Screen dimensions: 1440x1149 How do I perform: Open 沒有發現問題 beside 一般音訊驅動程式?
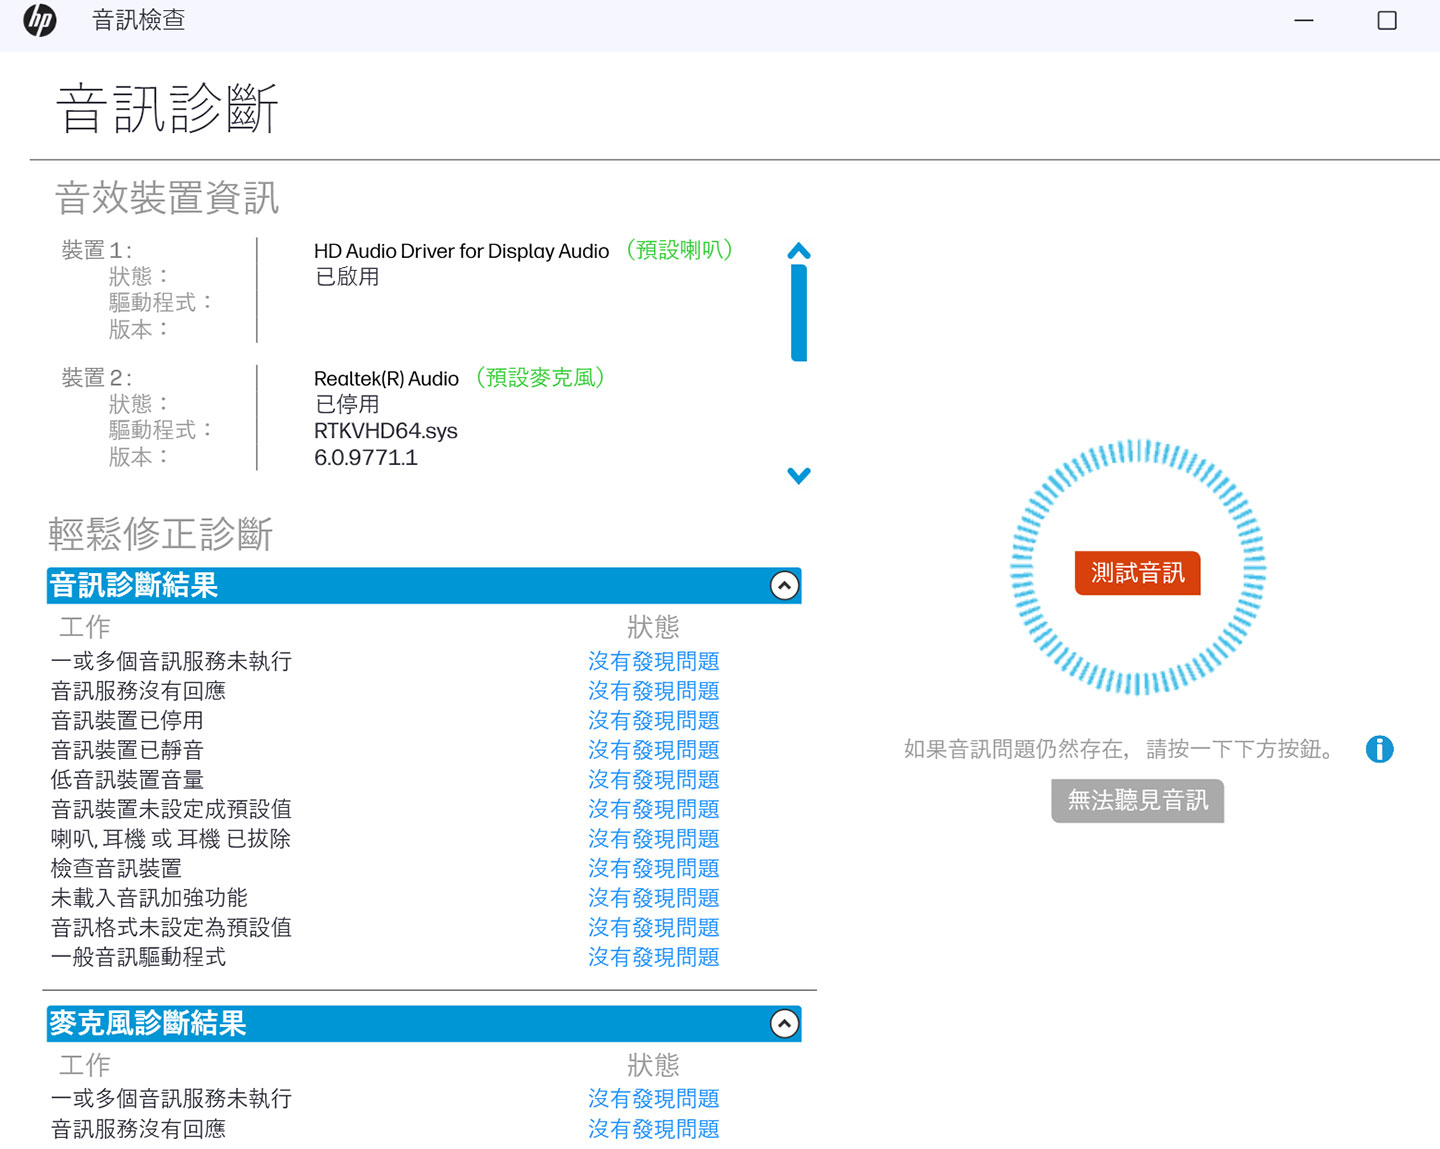[x=653, y=957]
